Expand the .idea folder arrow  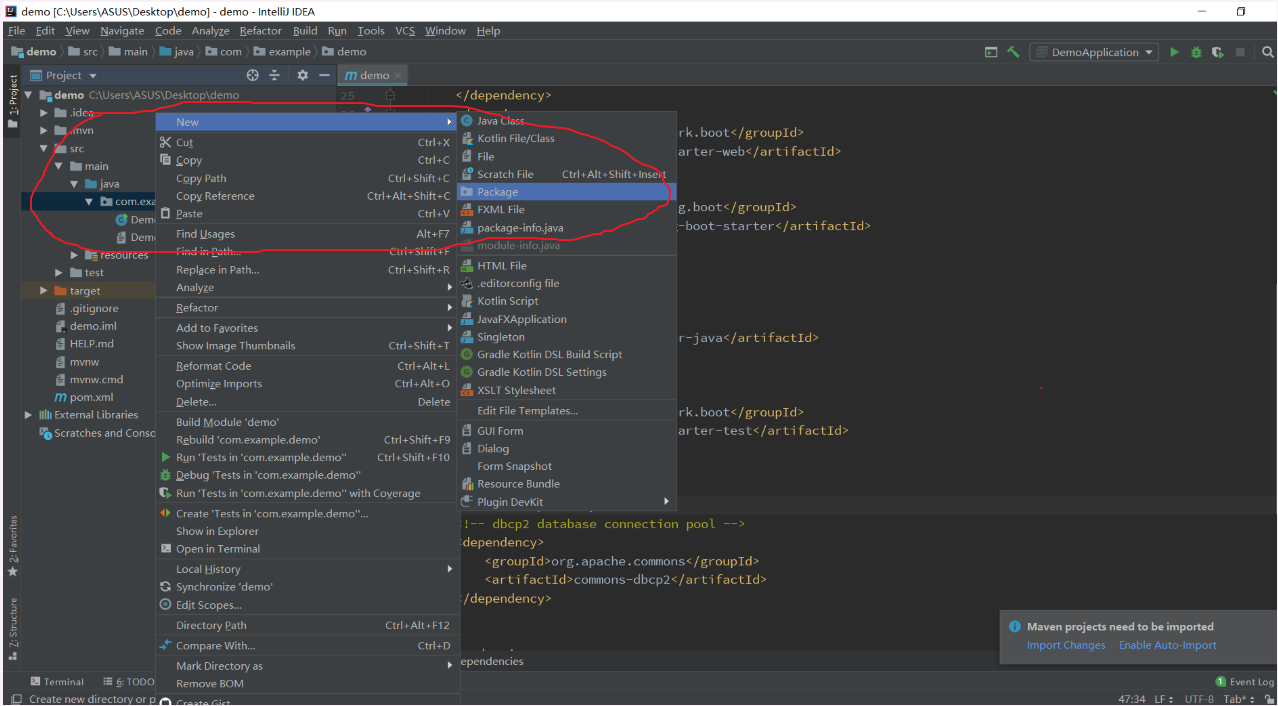click(x=44, y=113)
